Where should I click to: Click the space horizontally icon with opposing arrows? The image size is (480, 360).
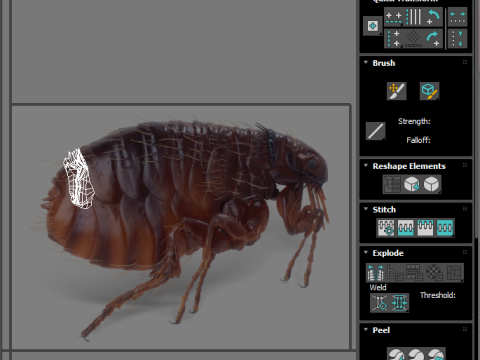point(457,17)
